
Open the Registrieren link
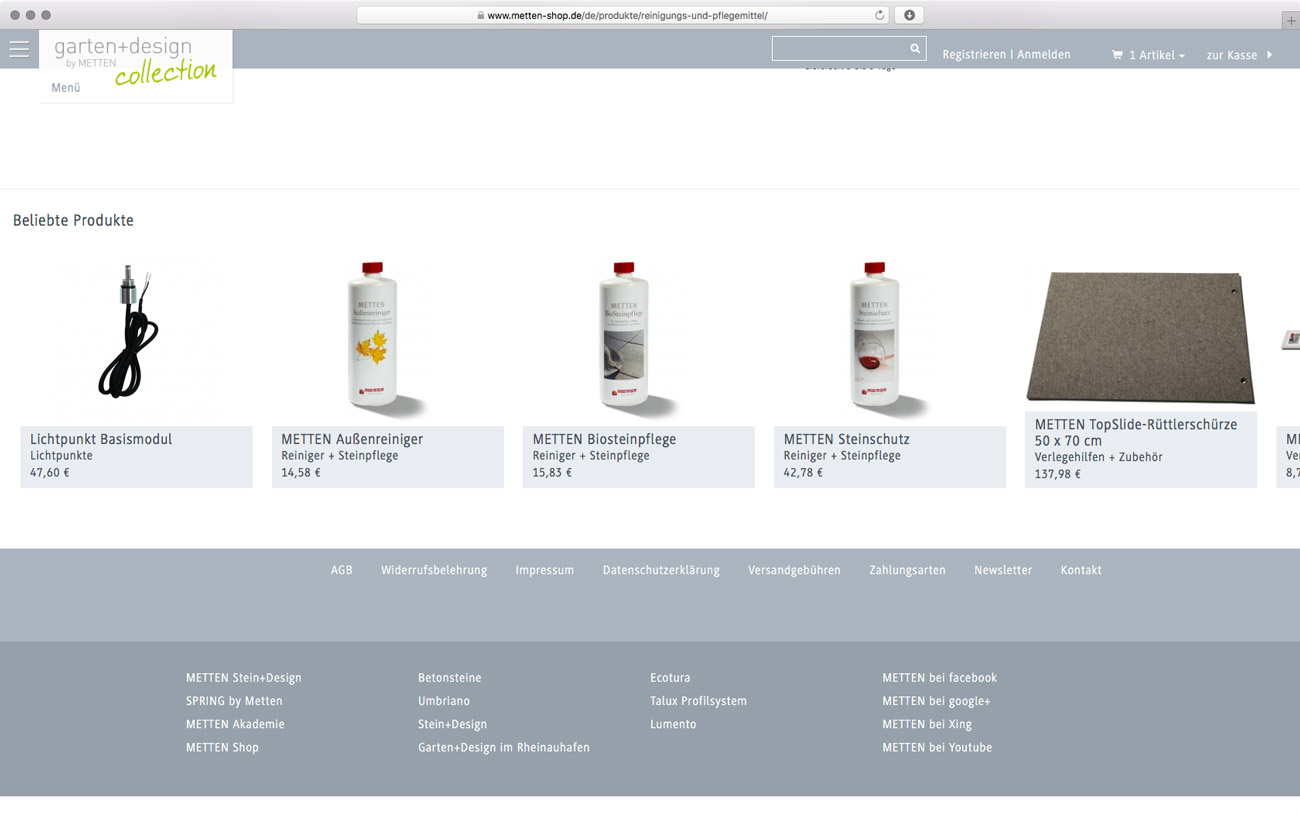tap(973, 55)
